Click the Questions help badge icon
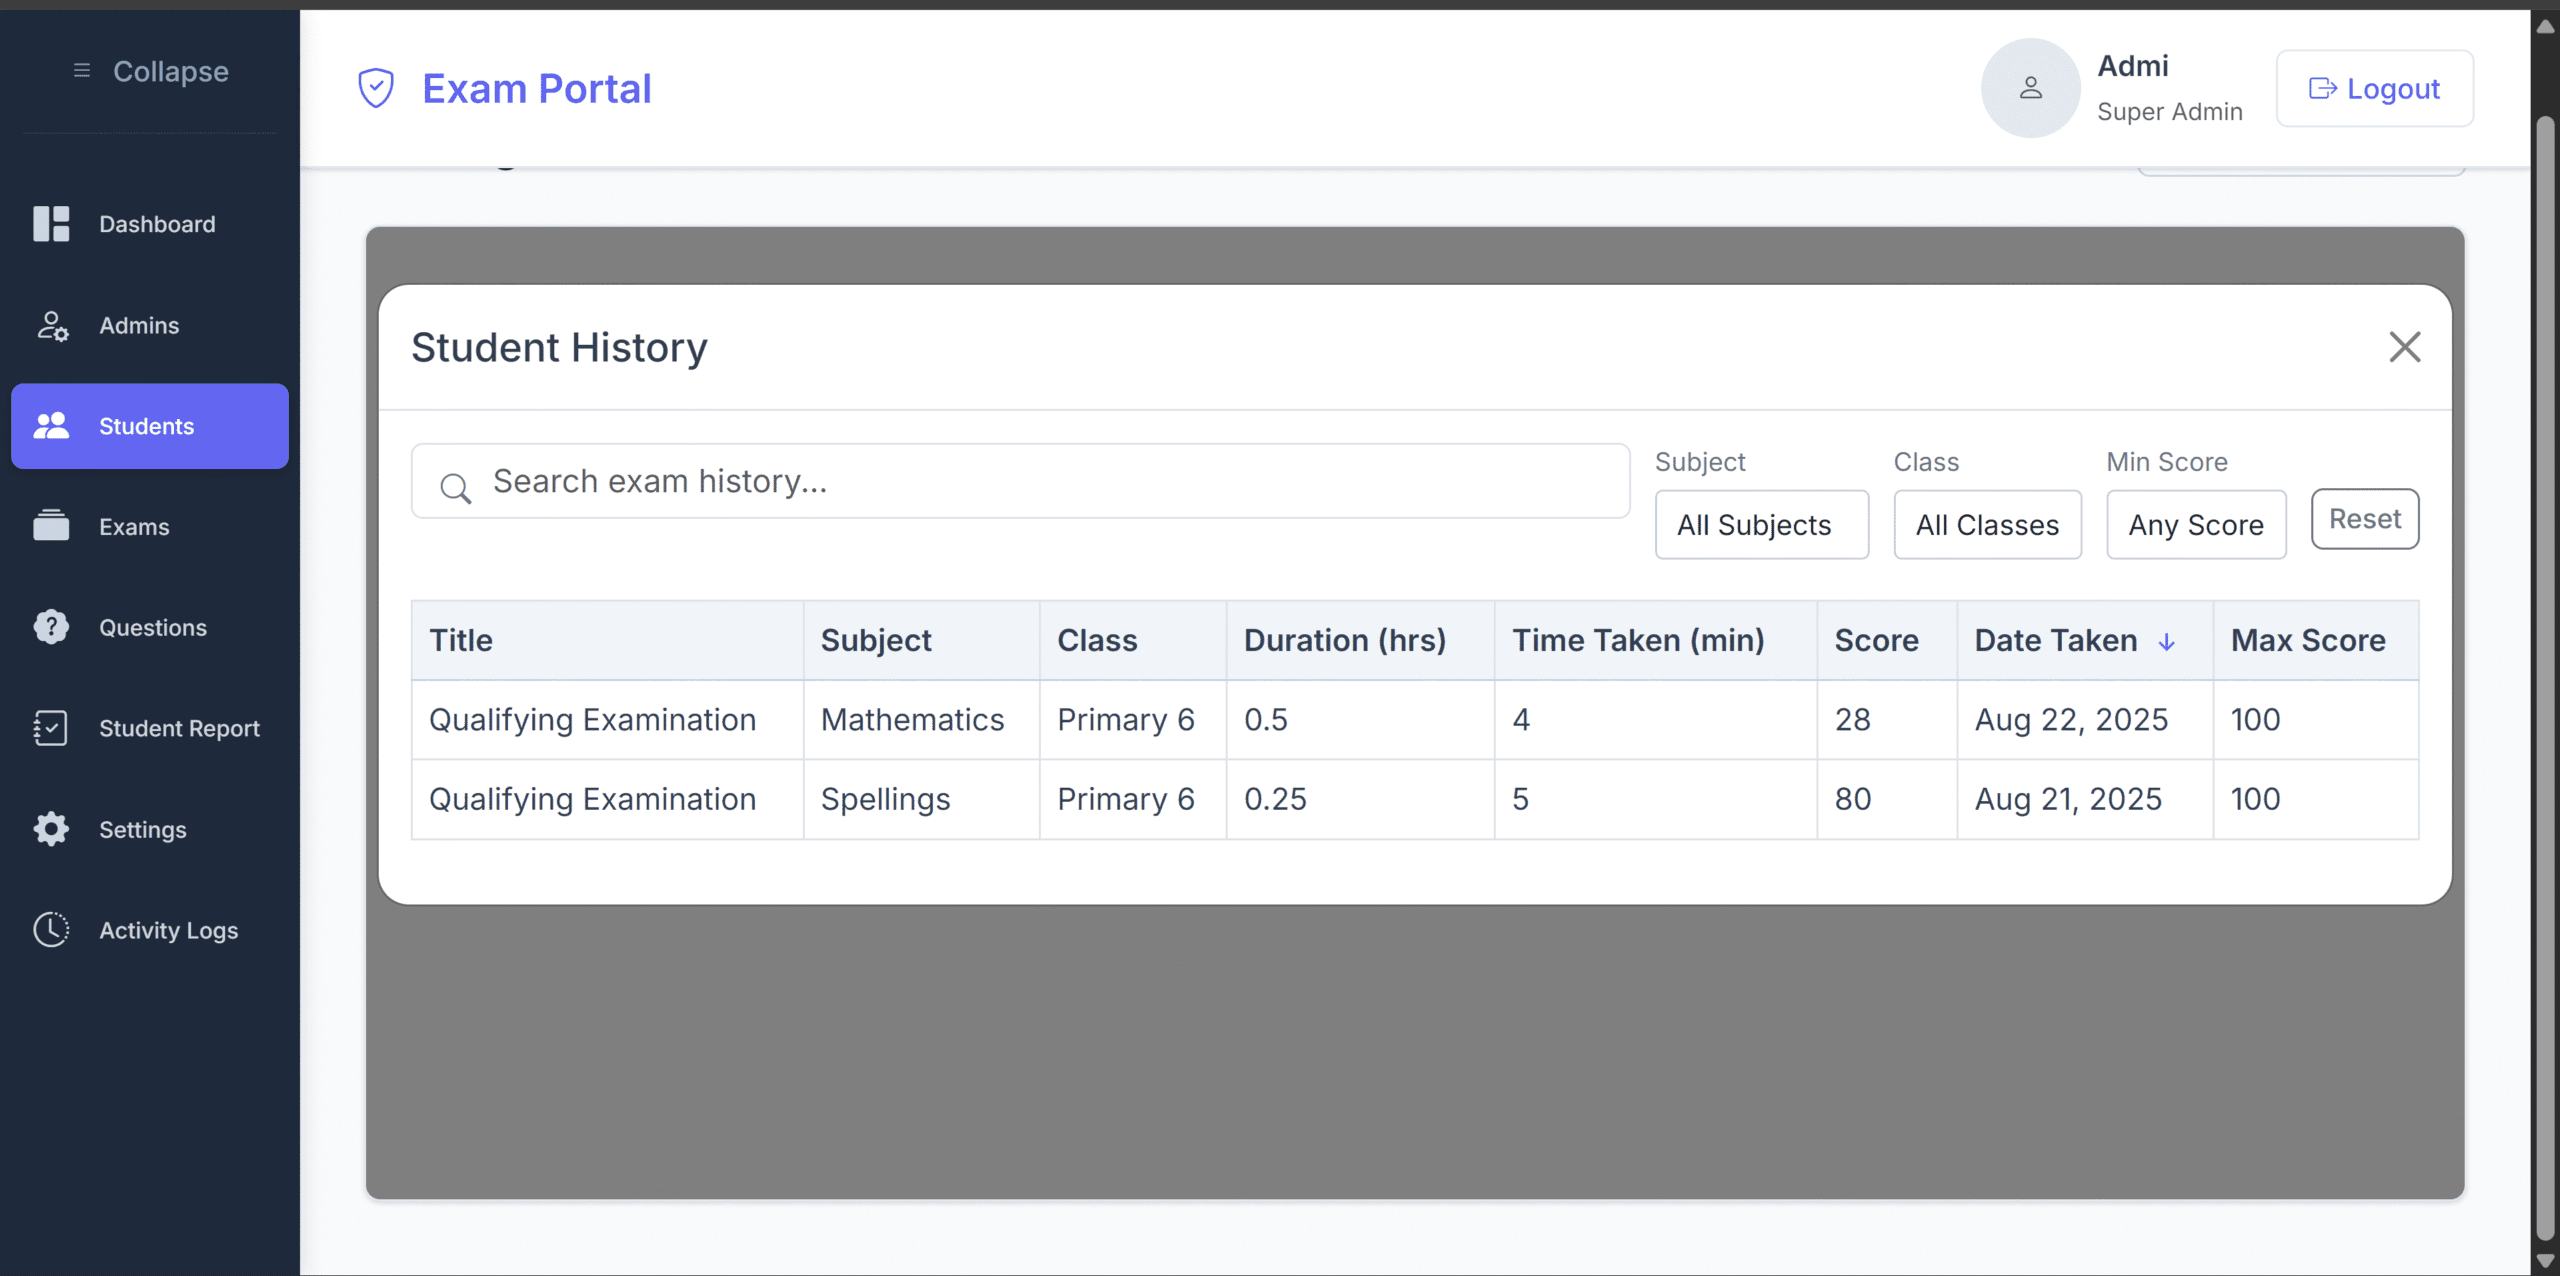 click(51, 627)
